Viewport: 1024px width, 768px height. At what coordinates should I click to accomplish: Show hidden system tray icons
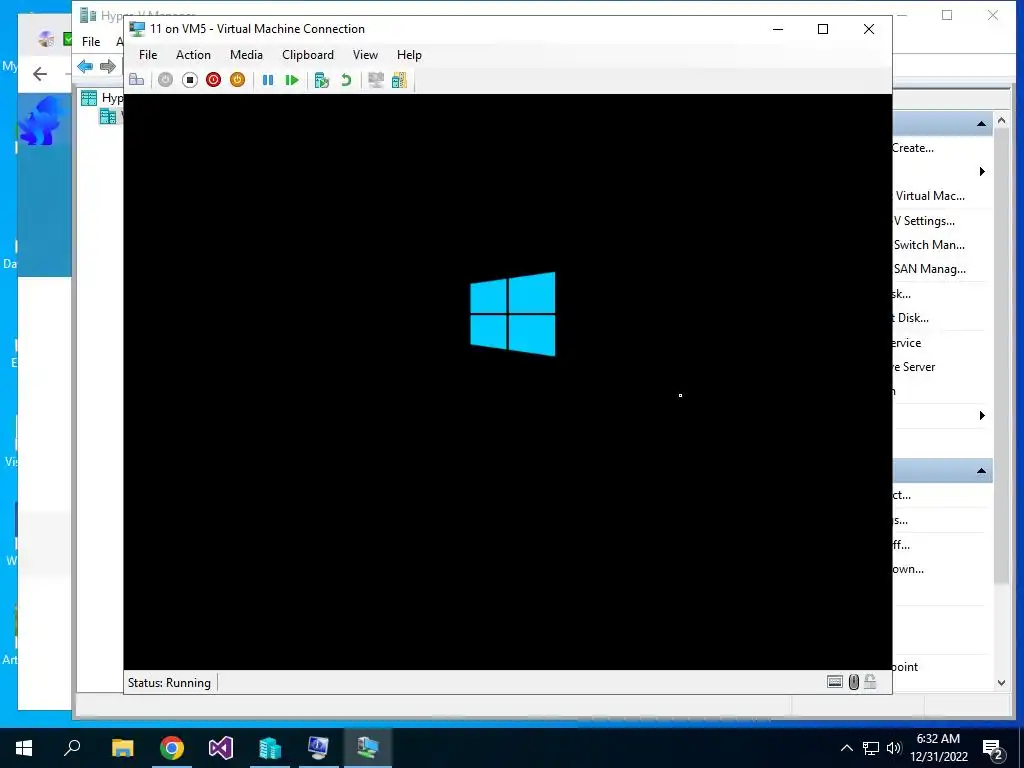[846, 748]
